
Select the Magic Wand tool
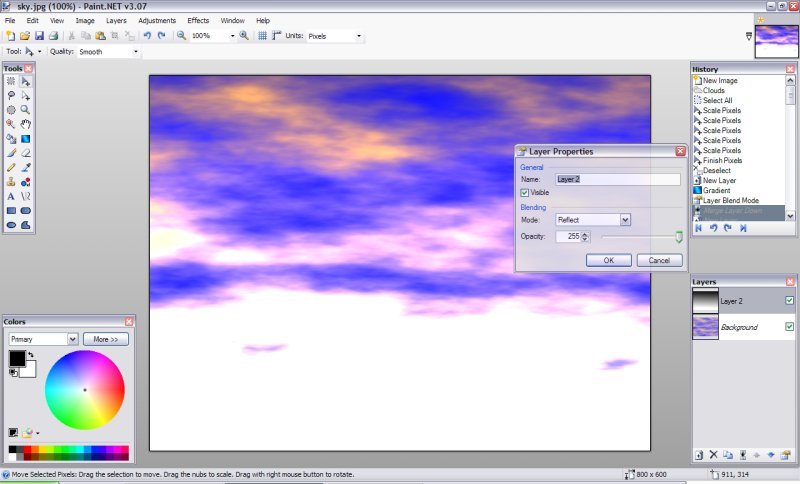(11, 124)
